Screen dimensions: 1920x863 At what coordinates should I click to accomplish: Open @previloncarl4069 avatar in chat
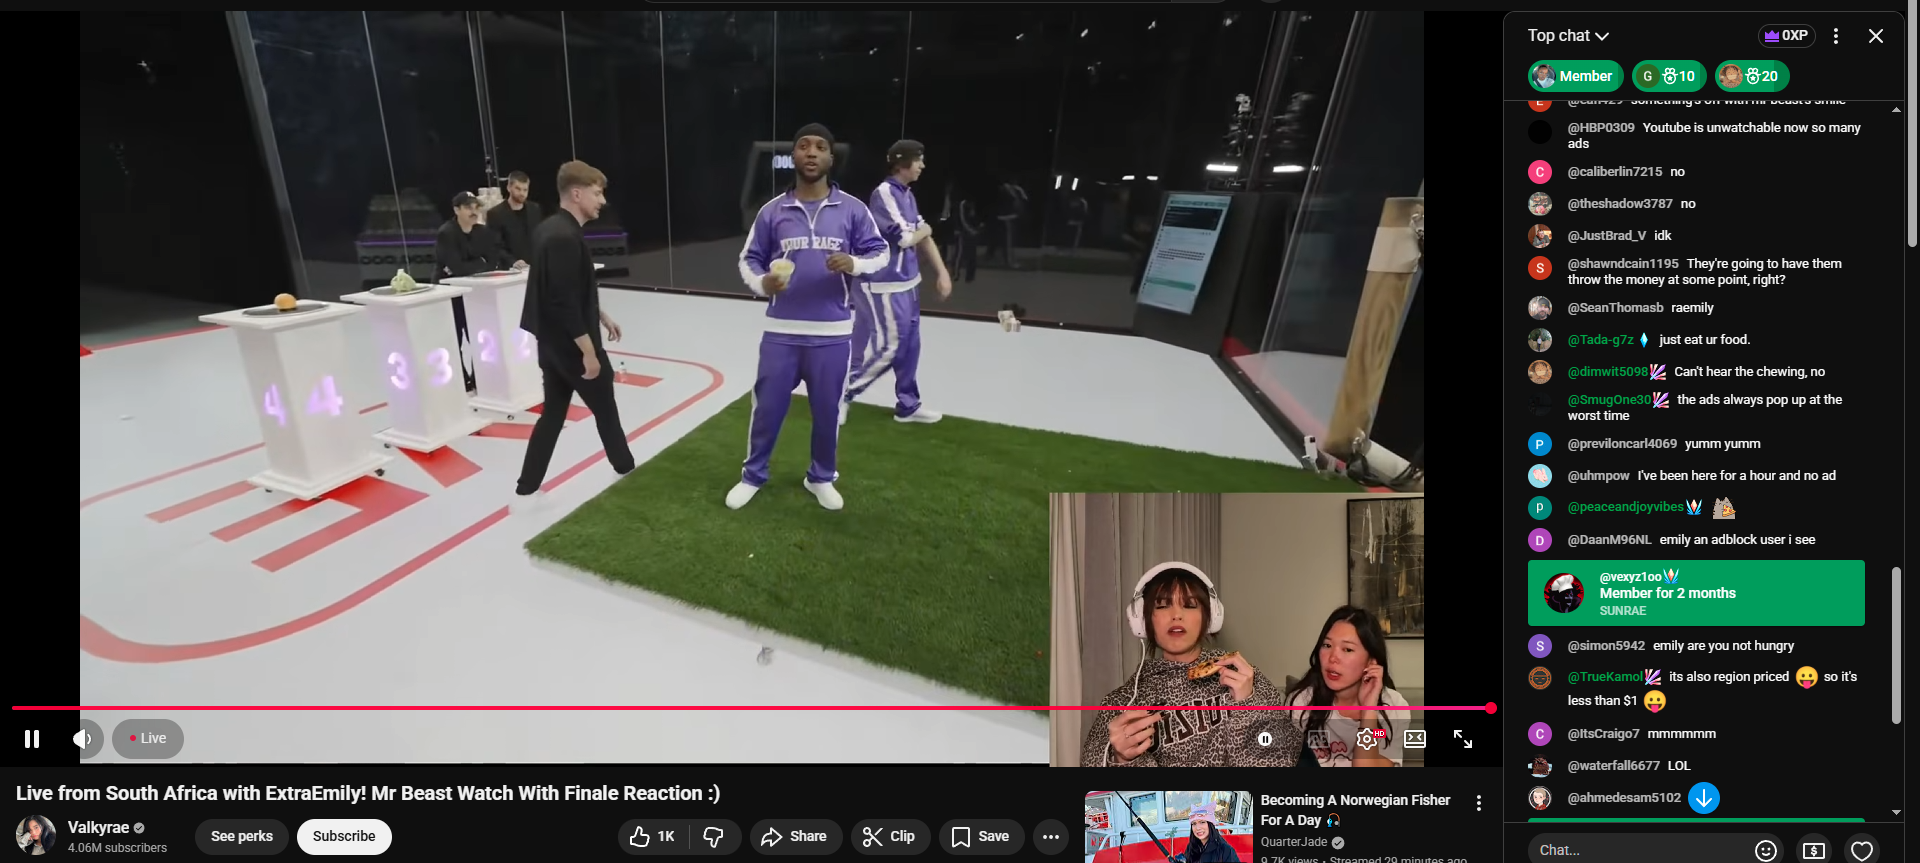[1540, 444]
